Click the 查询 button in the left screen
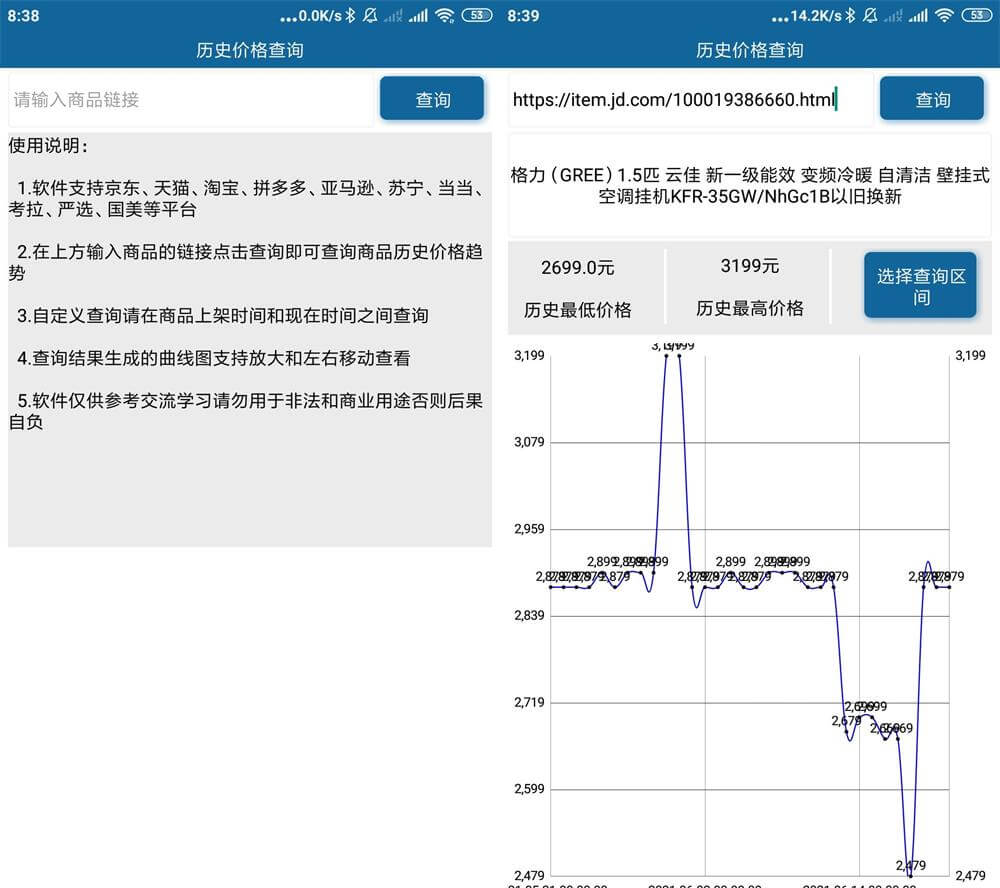1000x888 pixels. click(432, 98)
